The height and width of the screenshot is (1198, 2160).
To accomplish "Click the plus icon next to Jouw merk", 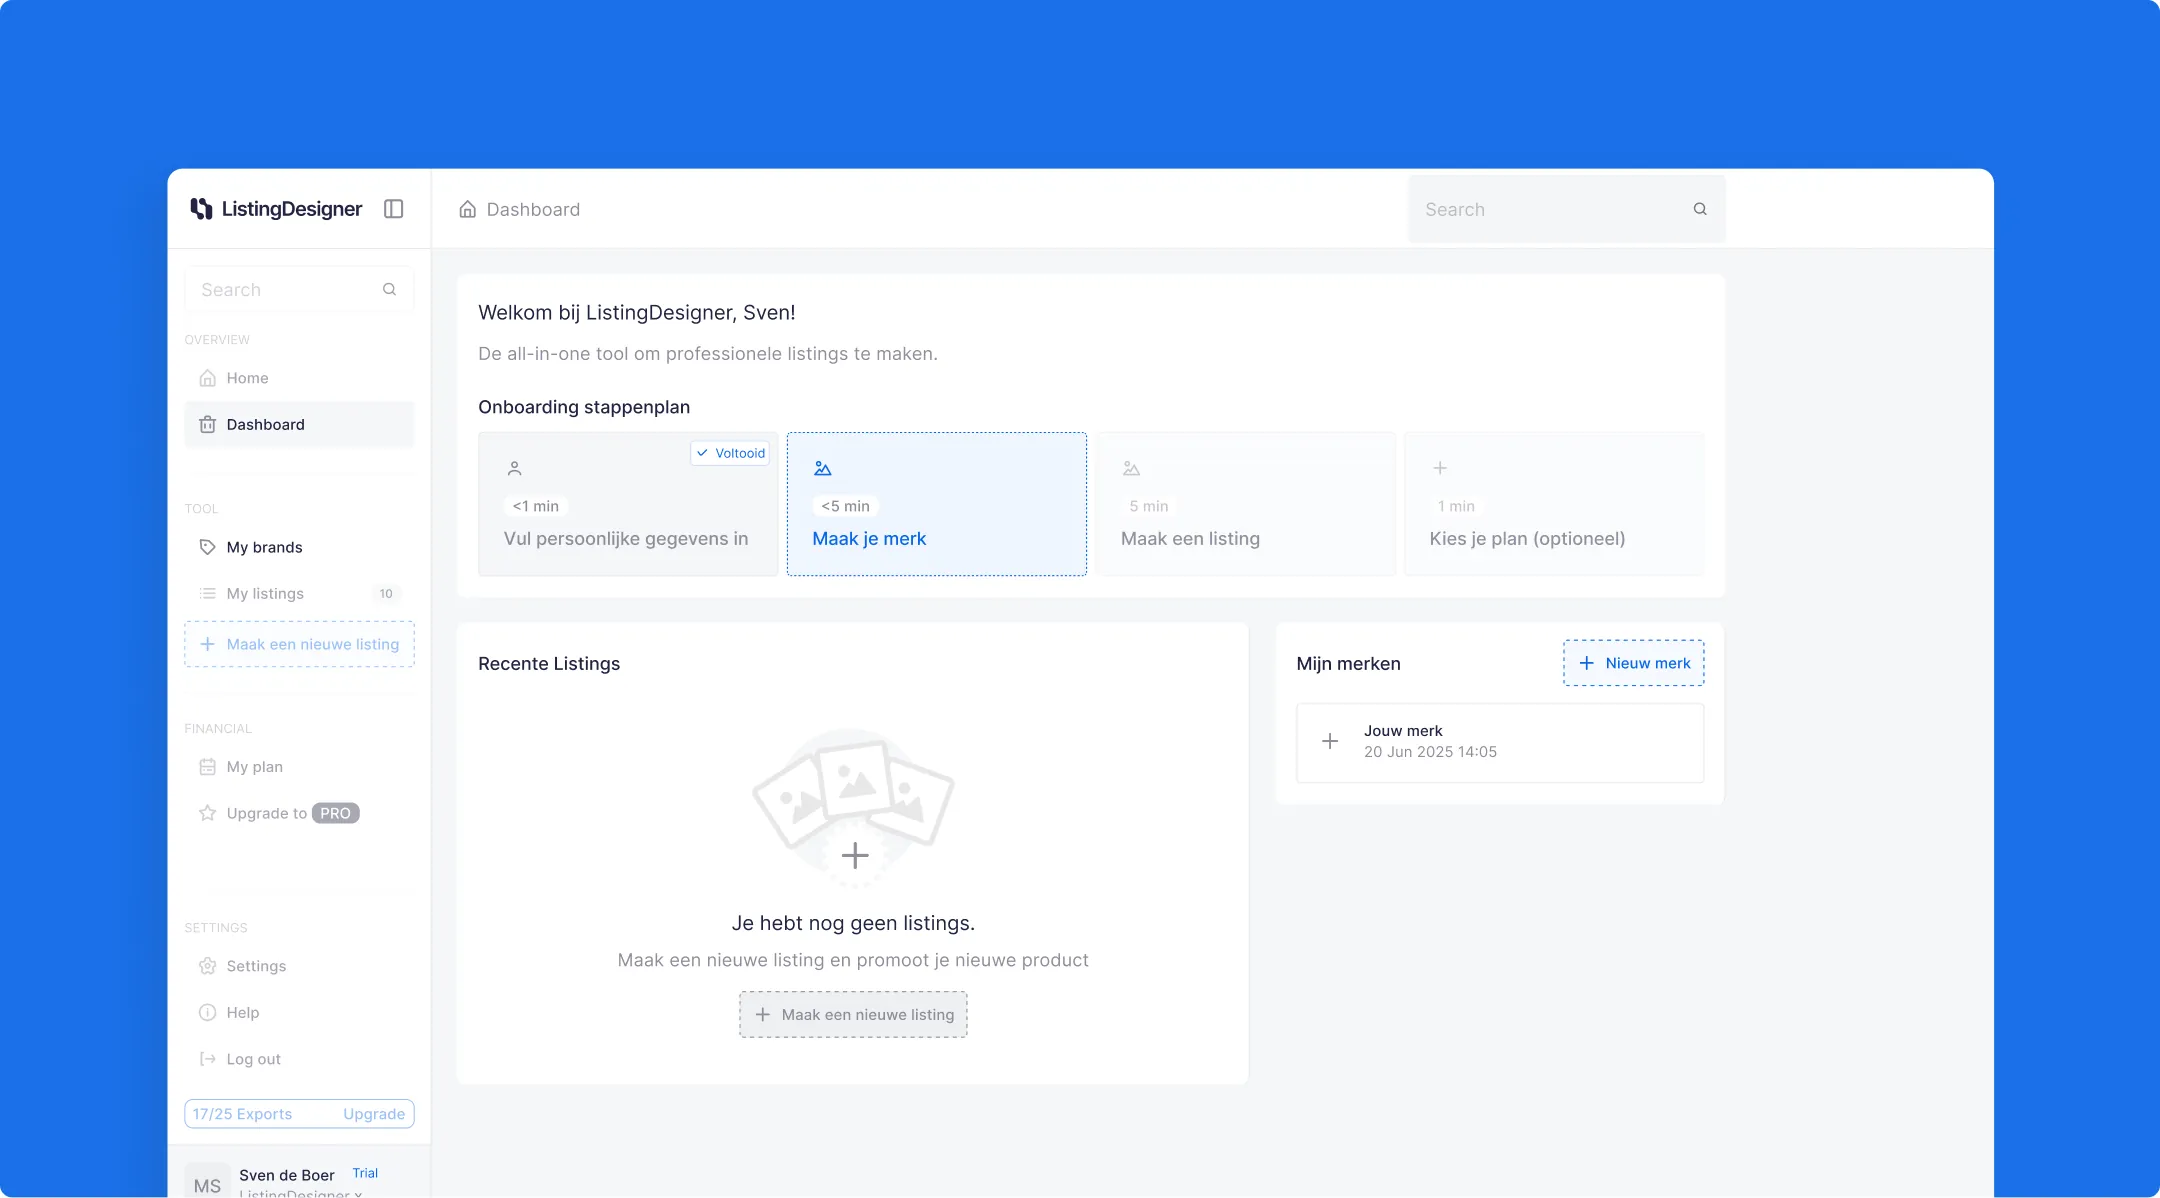I will click(x=1330, y=741).
